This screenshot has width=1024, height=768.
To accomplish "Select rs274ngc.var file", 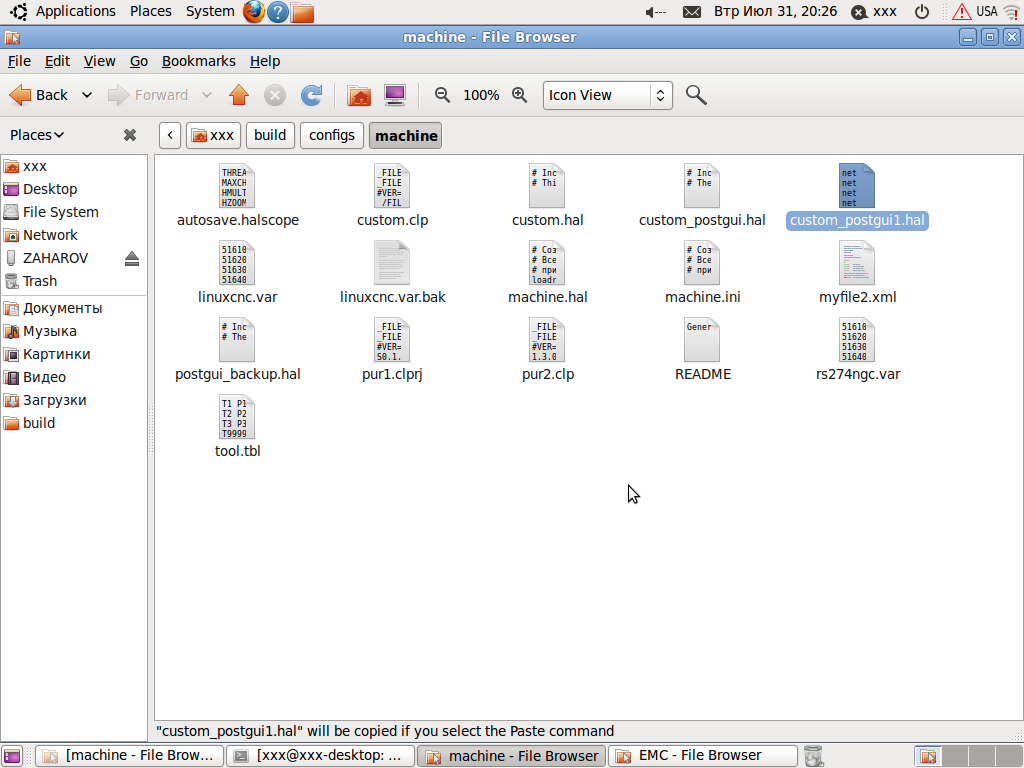I will (x=857, y=349).
